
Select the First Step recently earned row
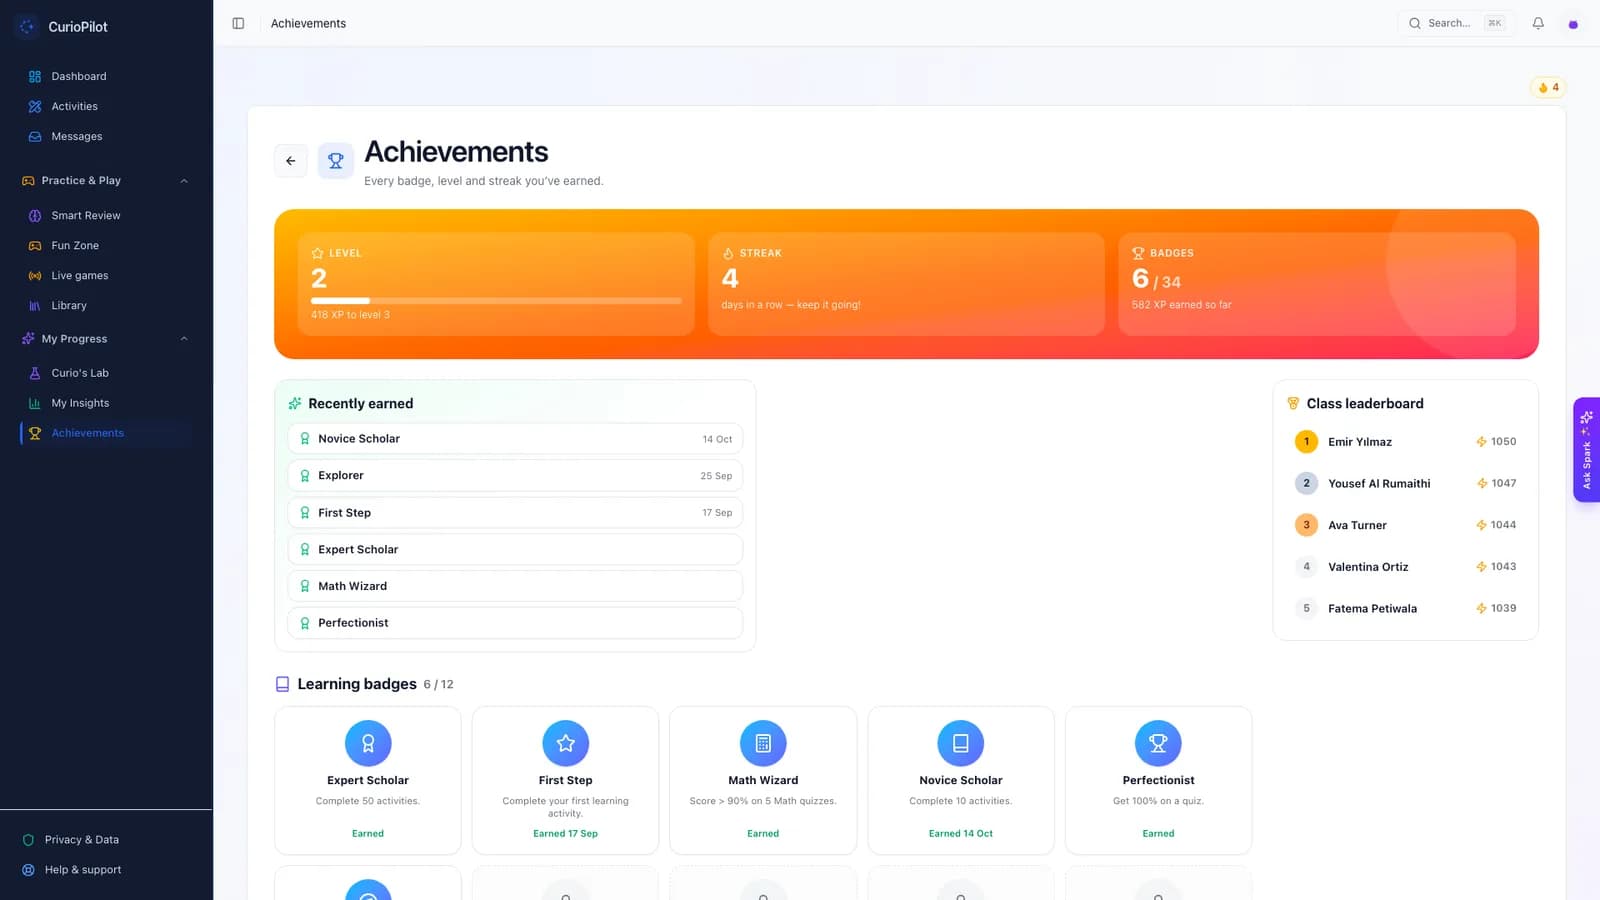515,513
